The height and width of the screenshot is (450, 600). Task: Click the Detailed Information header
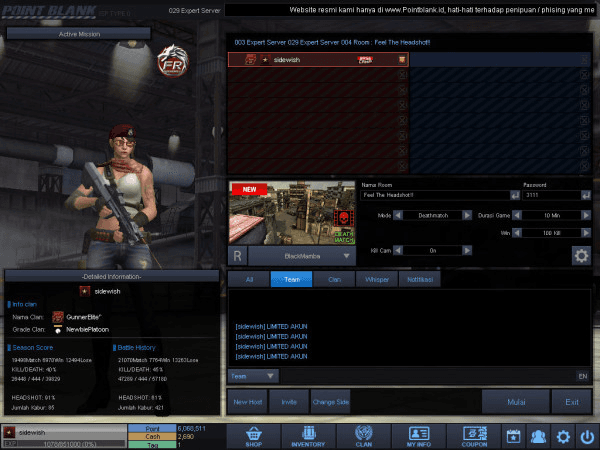[x=111, y=277]
